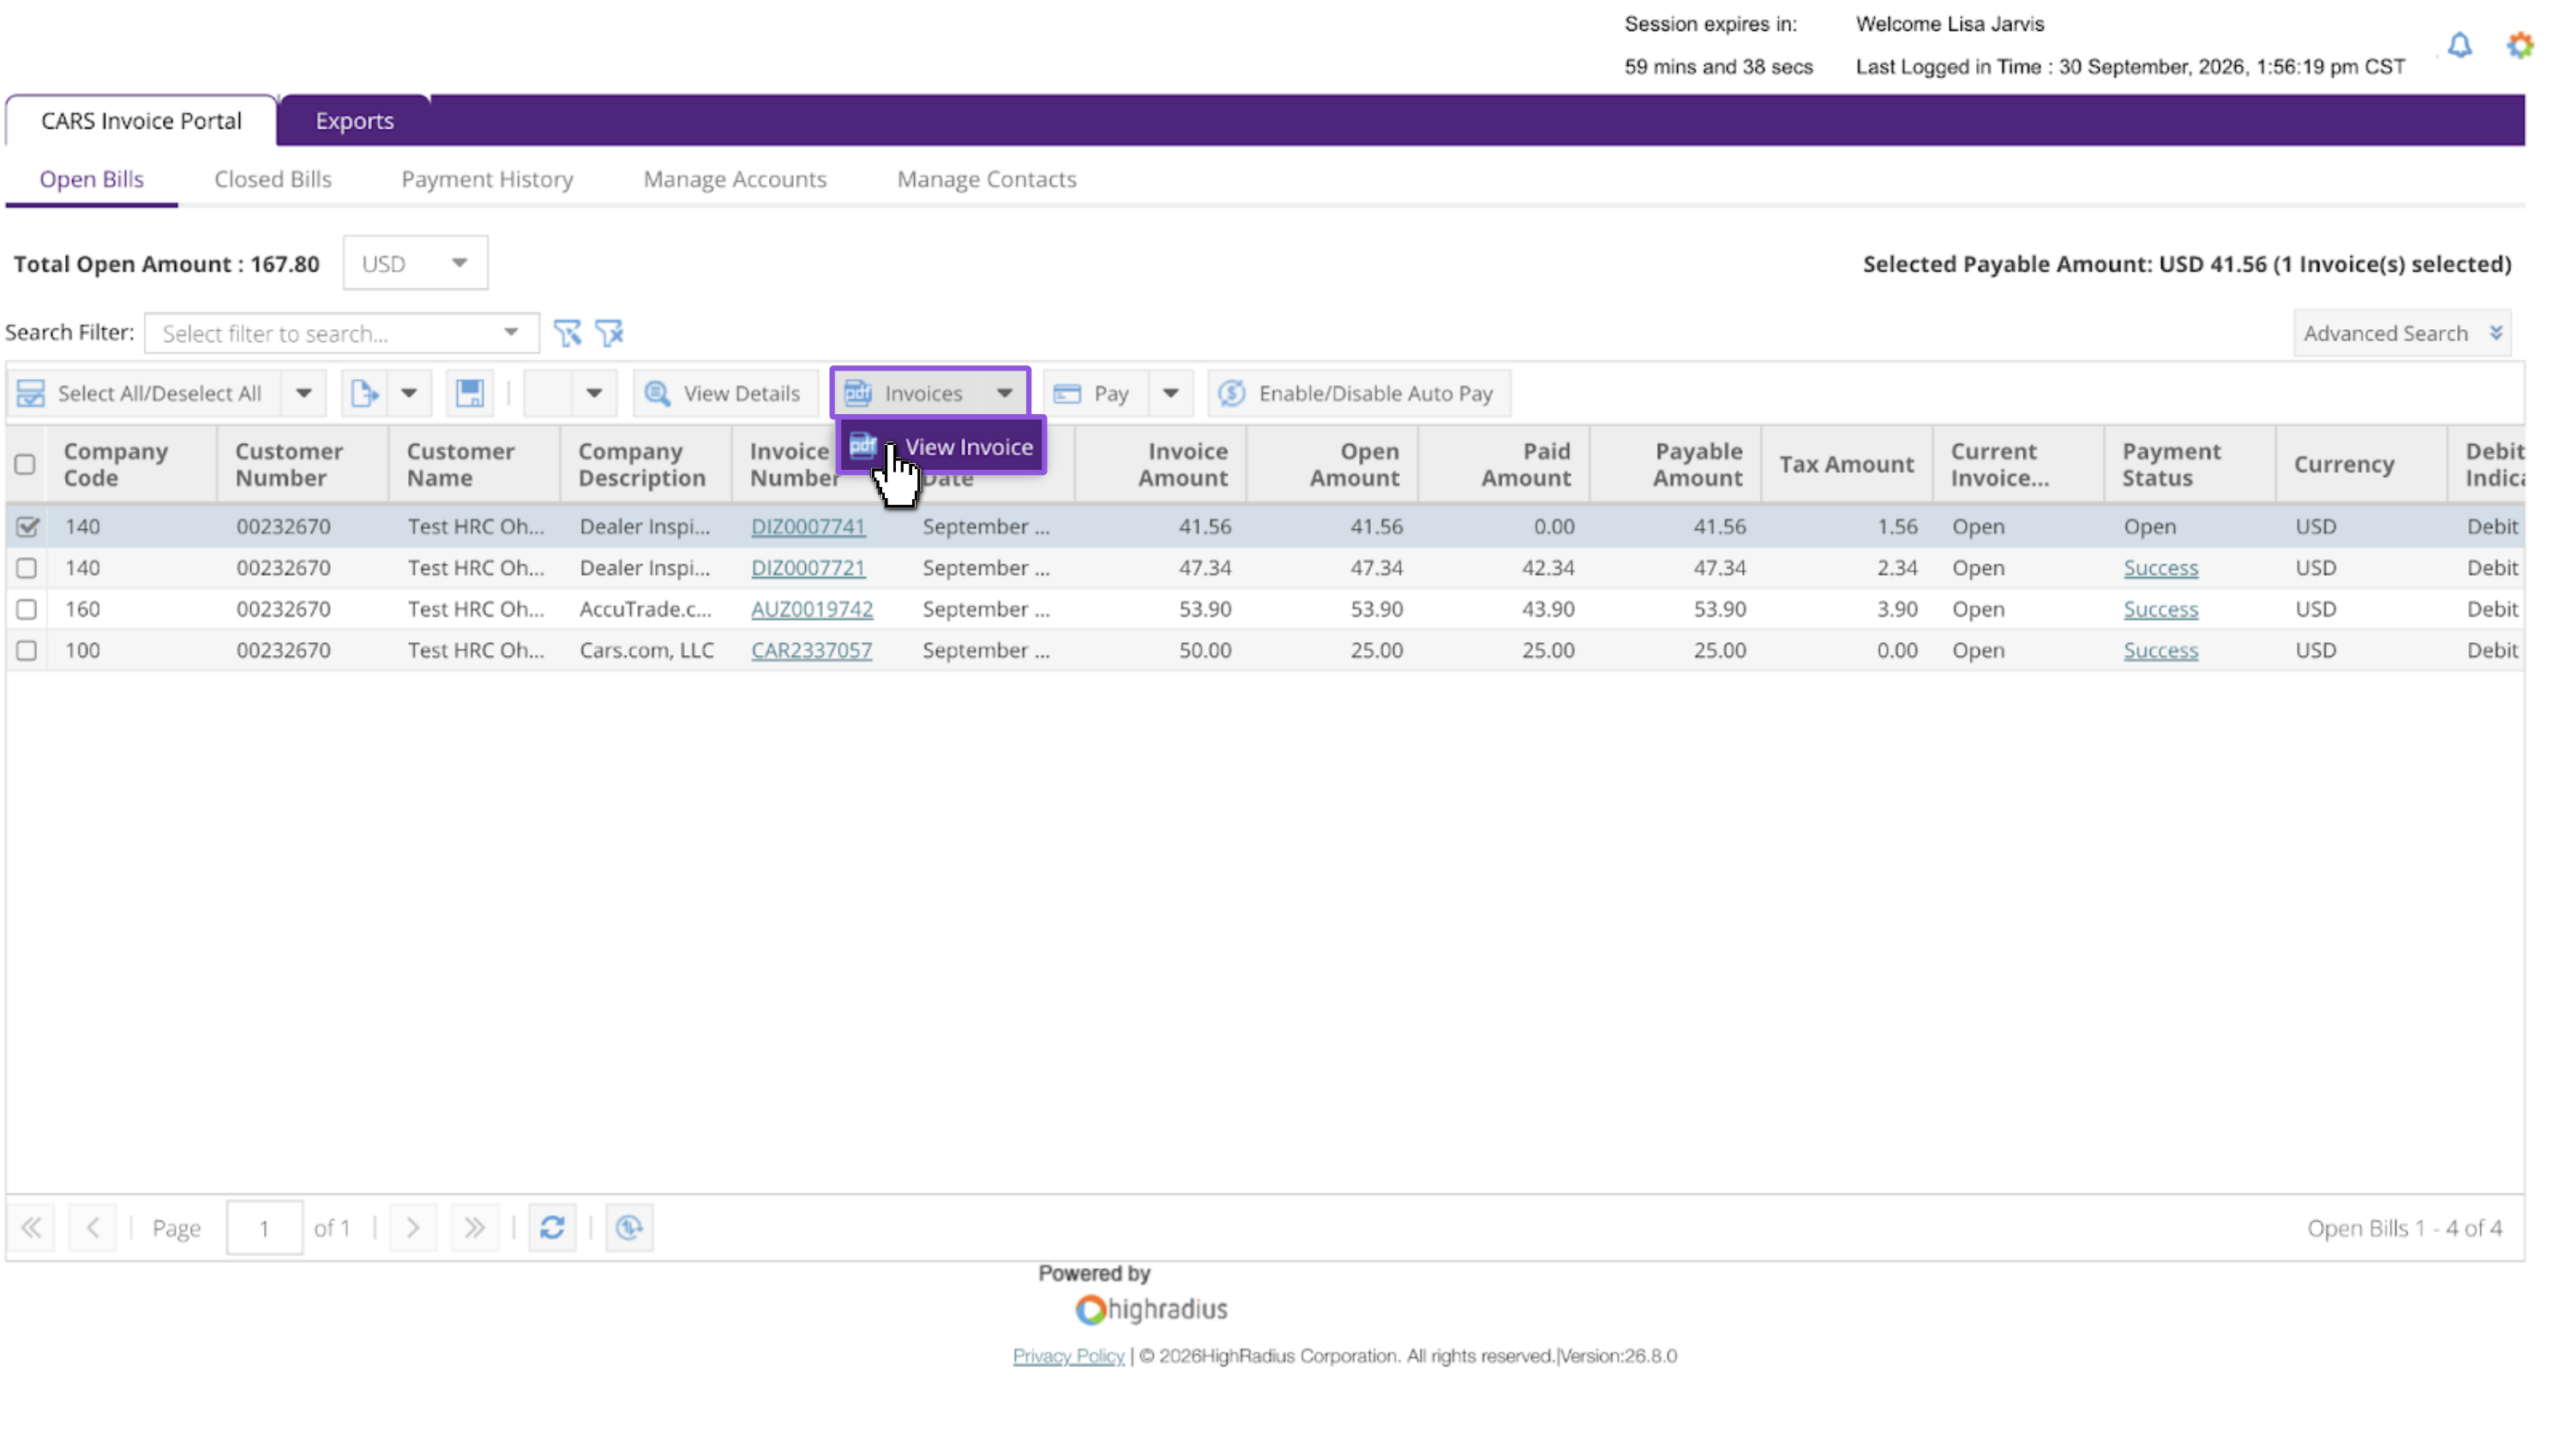Click the page number input field
Screen dimensions: 2560x1437
click(x=265, y=1227)
